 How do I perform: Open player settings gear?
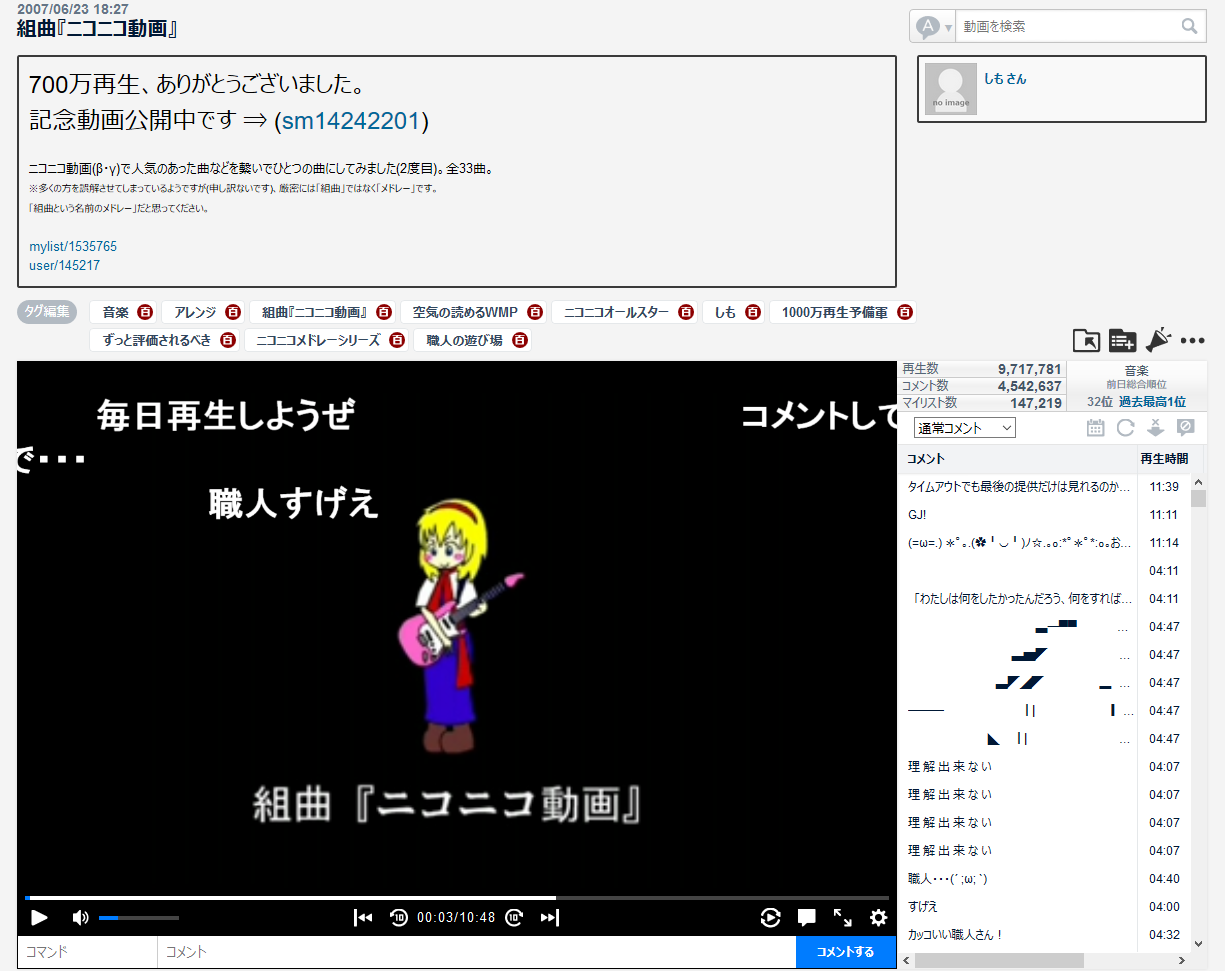878,917
